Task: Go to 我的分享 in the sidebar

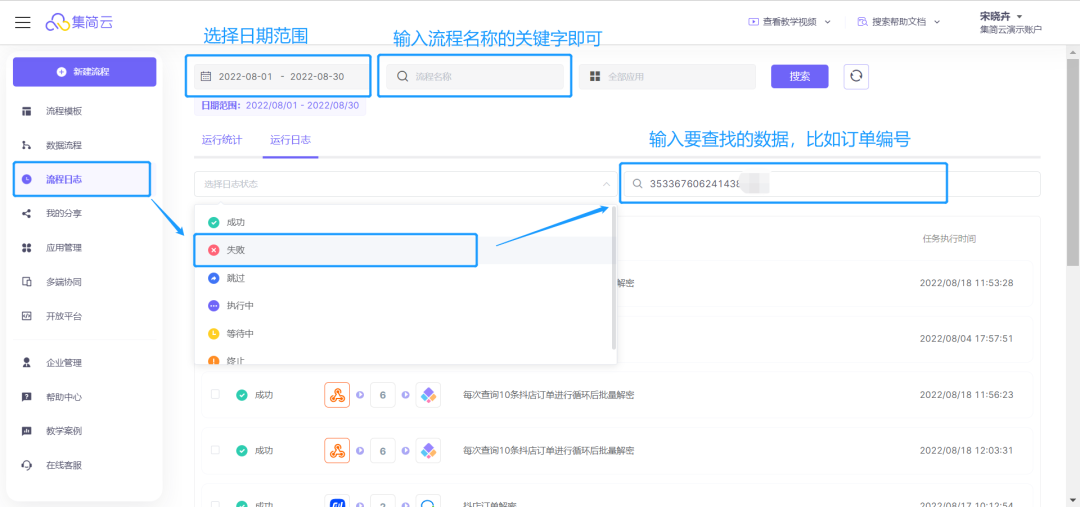Action: tap(64, 213)
